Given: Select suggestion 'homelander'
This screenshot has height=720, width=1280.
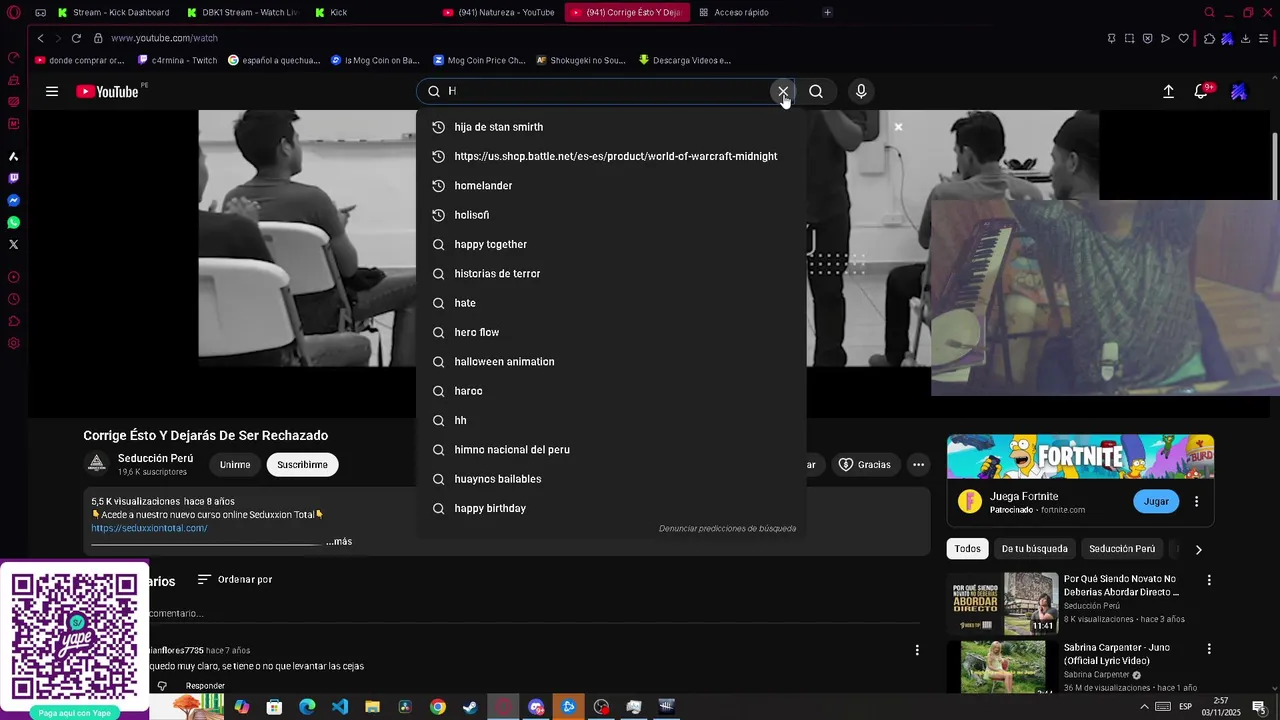Looking at the screenshot, I should (611, 186).
